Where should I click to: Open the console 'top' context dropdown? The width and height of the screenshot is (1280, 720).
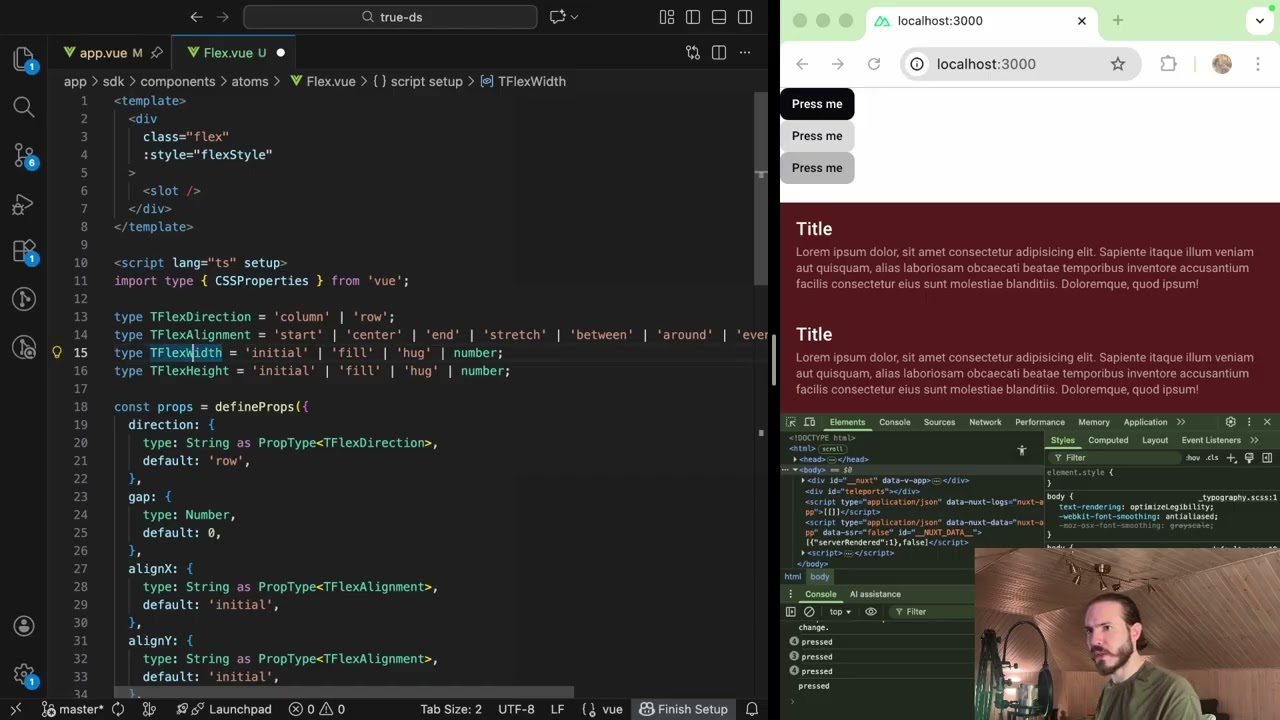(x=840, y=612)
